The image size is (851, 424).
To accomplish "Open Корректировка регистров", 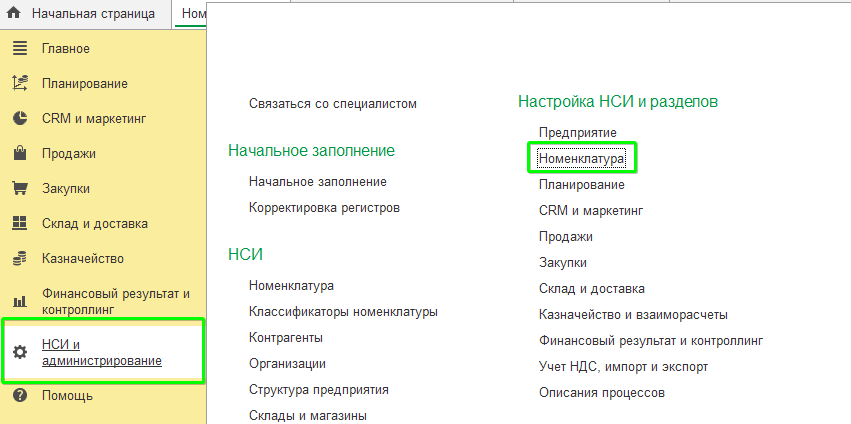I will click(x=324, y=207).
